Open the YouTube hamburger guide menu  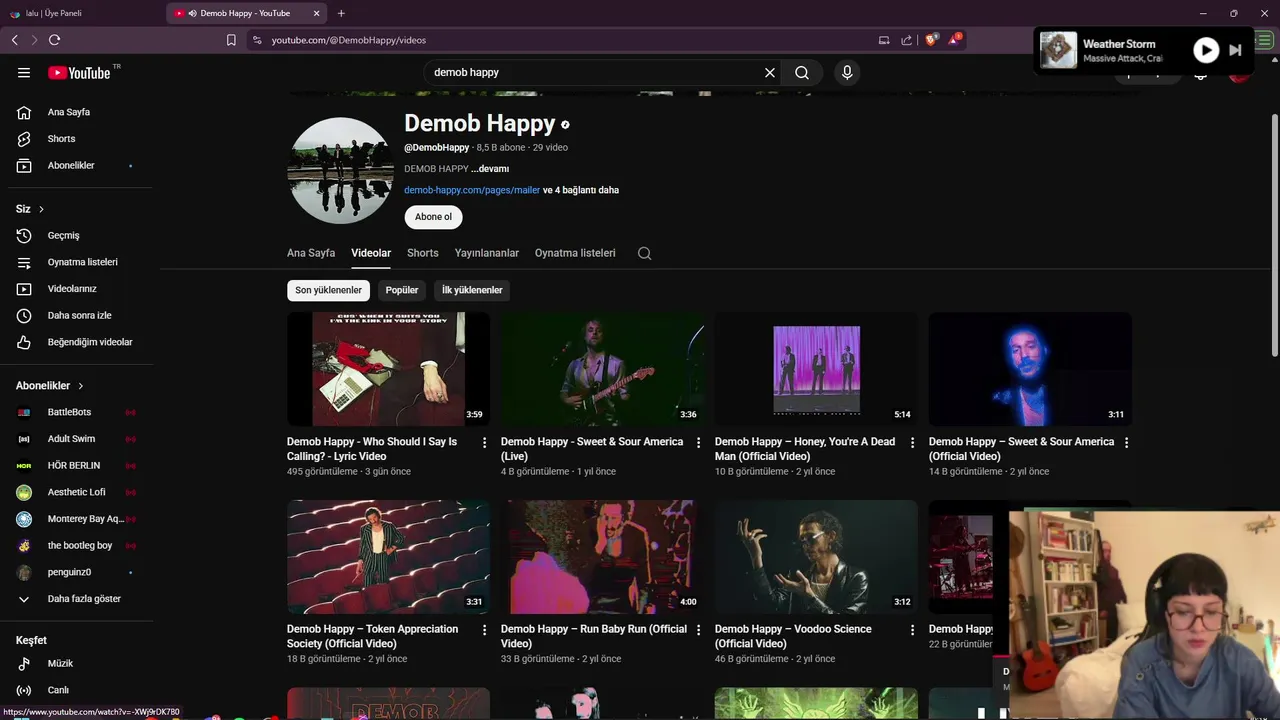24,72
